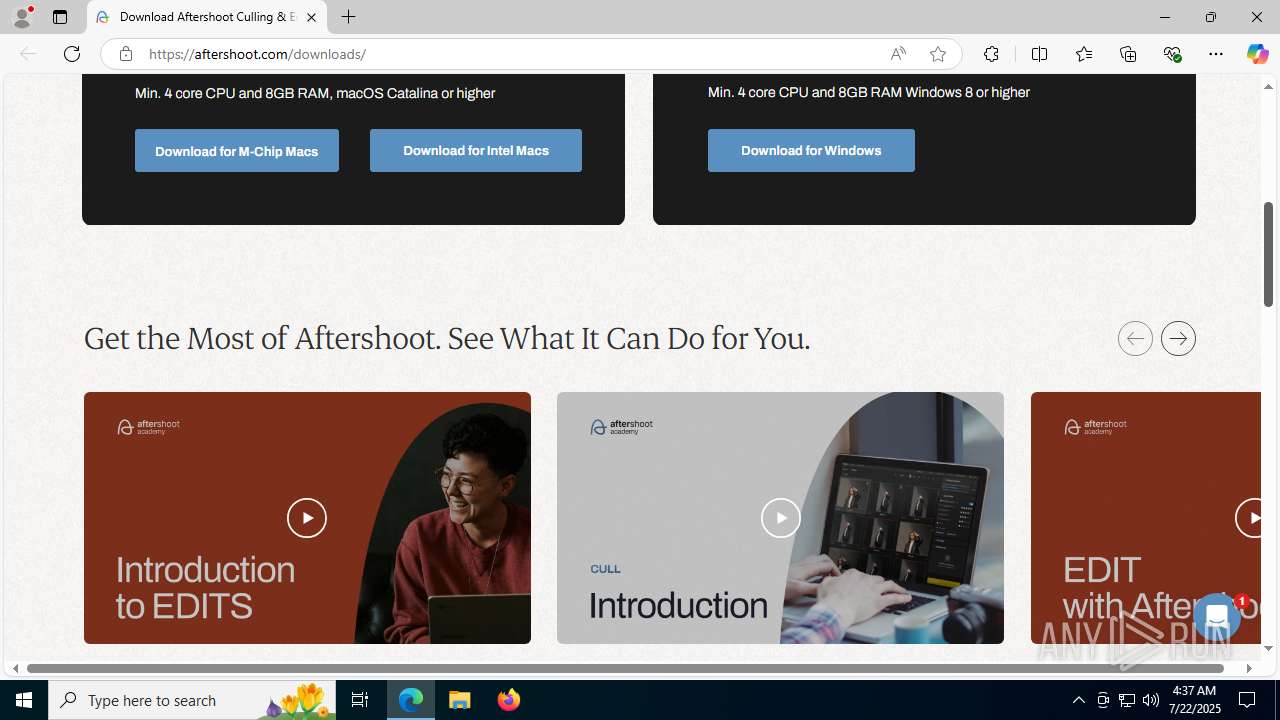Download for M-Chip Macs
The height and width of the screenshot is (720, 1280).
point(237,151)
